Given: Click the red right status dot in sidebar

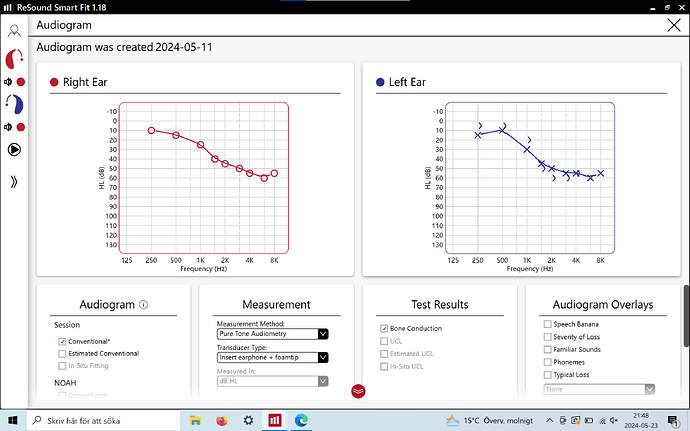Looking at the screenshot, I should pos(21,82).
